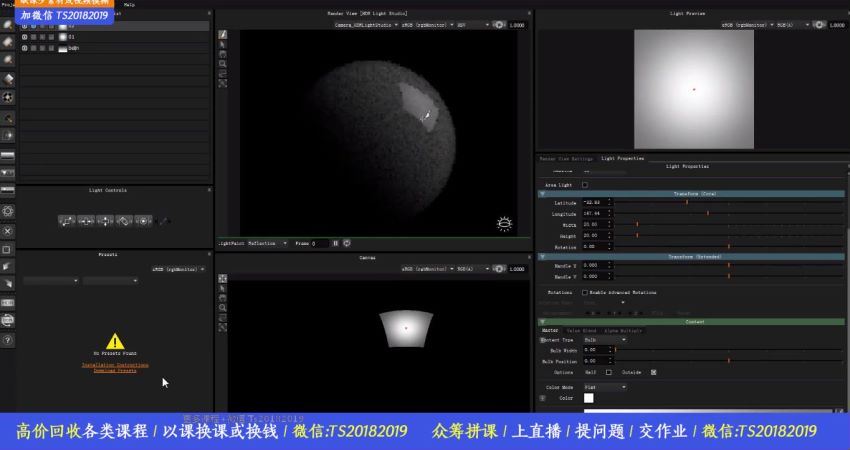Collapse the Transform (Extended) section
Screen dimensions: 850x450
(542, 256)
